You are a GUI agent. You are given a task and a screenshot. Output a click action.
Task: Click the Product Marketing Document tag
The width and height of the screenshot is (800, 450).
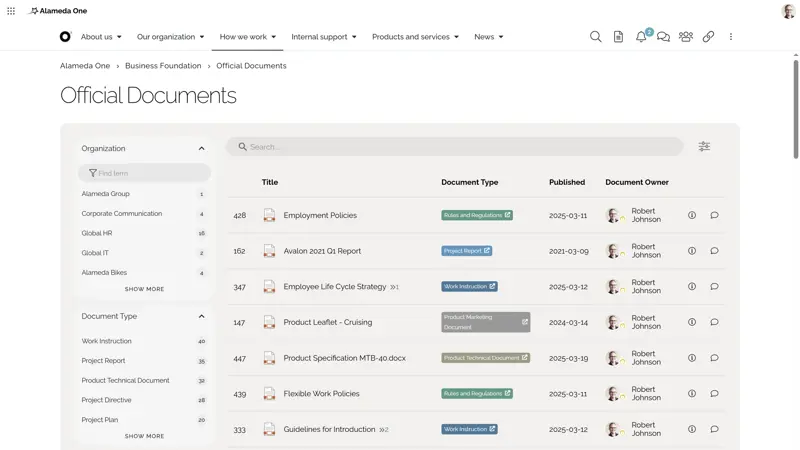coord(486,322)
